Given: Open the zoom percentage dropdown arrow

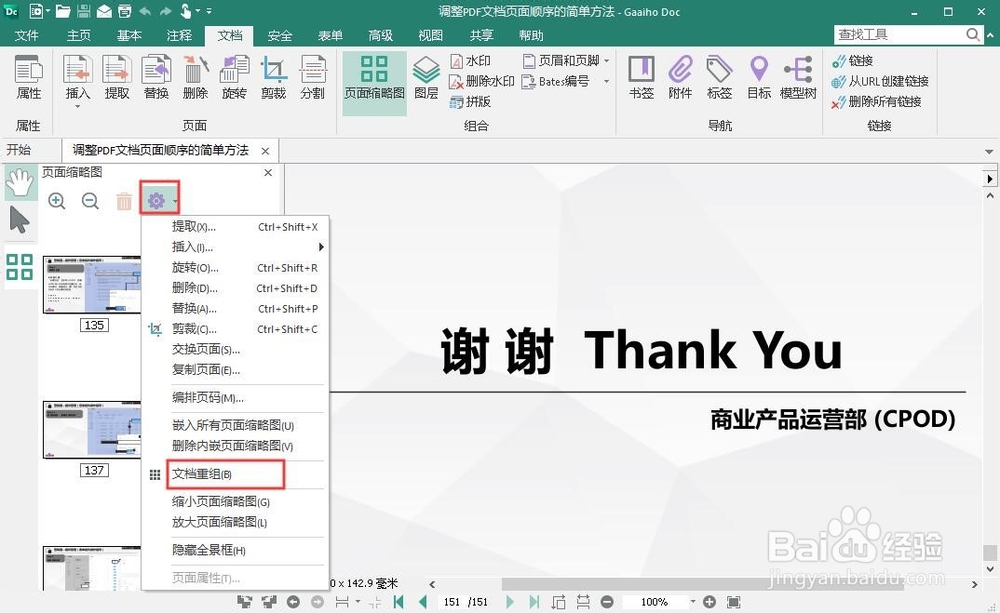Looking at the screenshot, I should pos(693,602).
